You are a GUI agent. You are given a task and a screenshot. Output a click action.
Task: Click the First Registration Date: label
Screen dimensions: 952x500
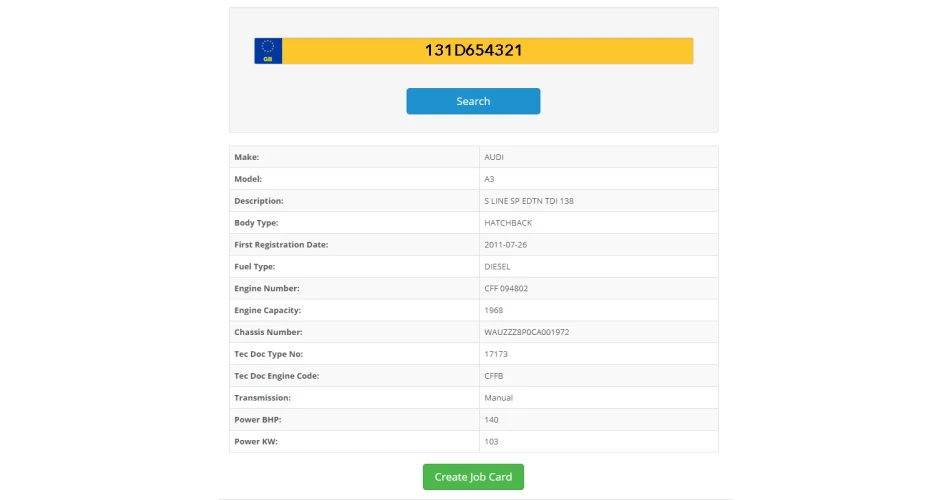coord(281,245)
